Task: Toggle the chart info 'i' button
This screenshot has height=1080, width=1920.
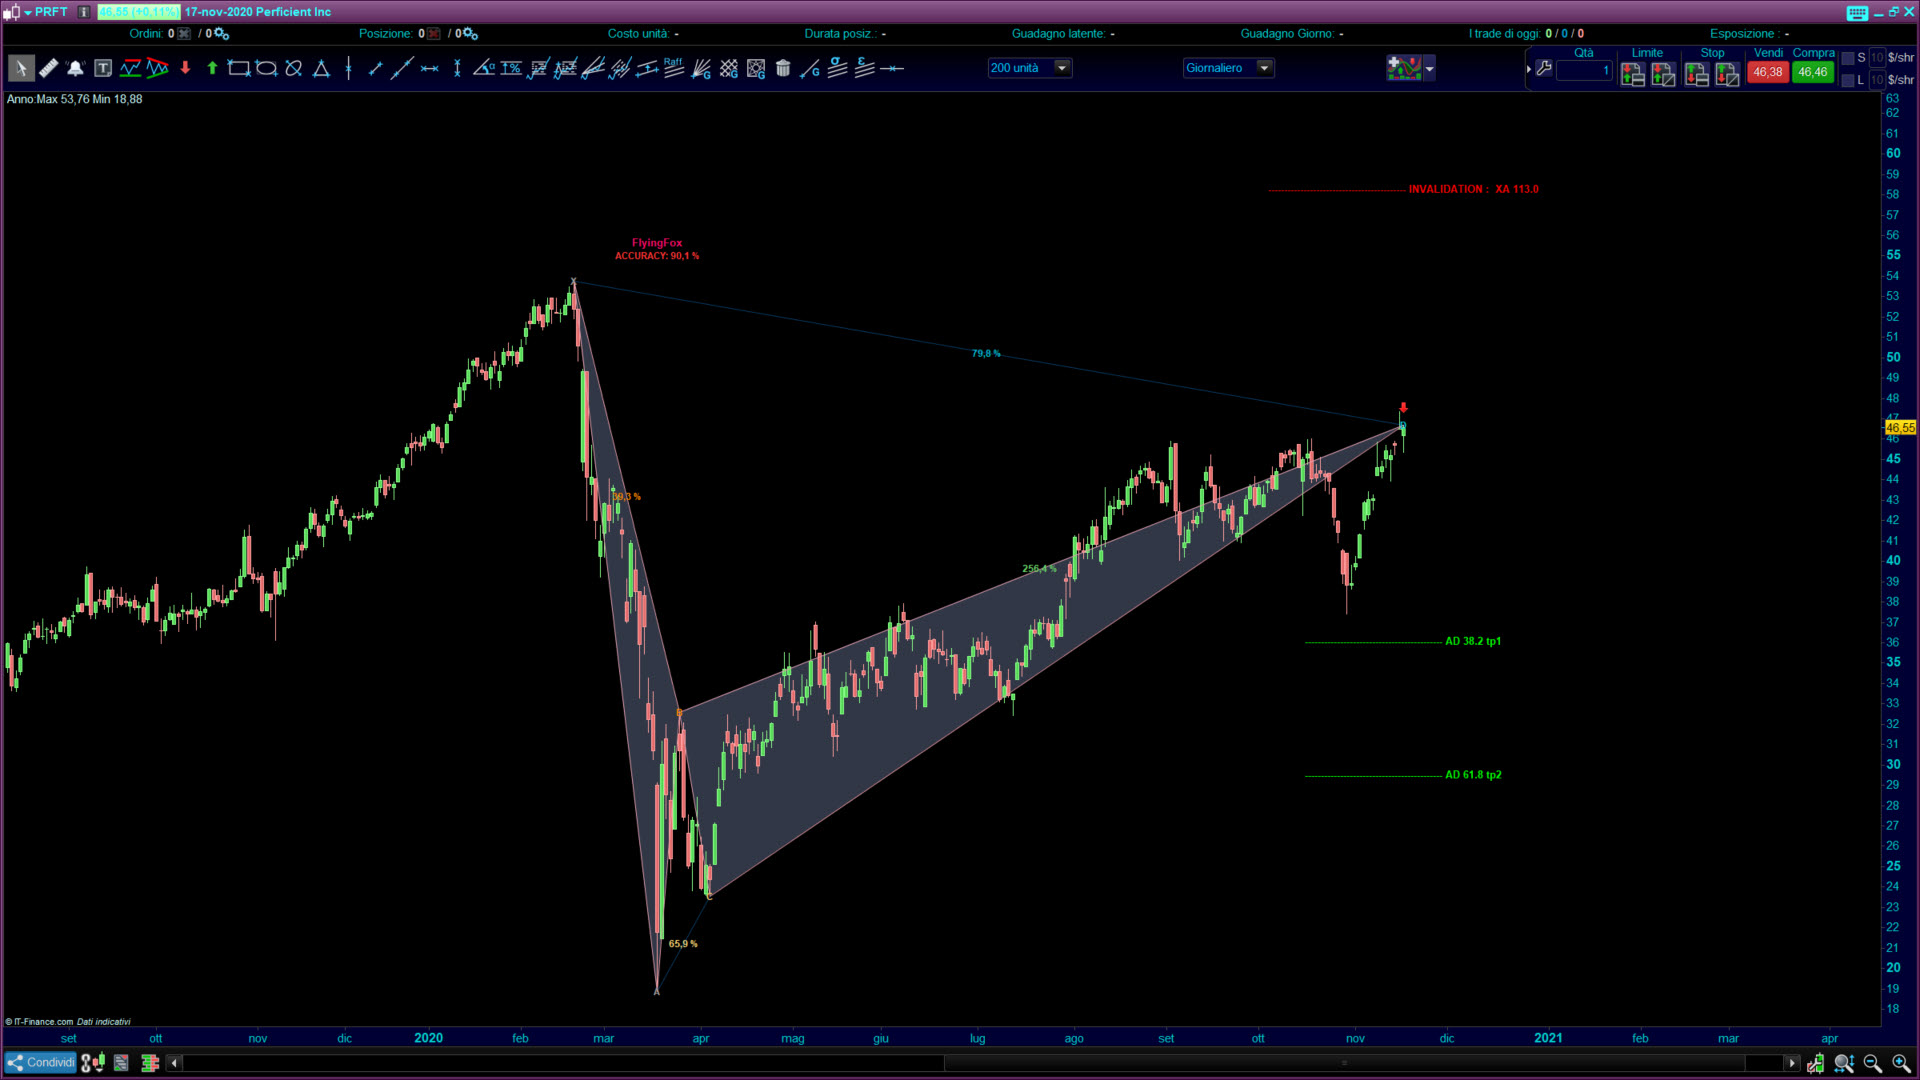Action: click(x=84, y=12)
